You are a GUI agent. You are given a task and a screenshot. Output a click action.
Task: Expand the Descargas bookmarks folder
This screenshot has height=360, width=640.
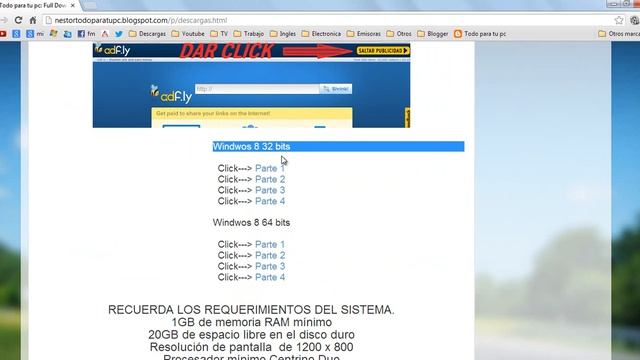[147, 34]
